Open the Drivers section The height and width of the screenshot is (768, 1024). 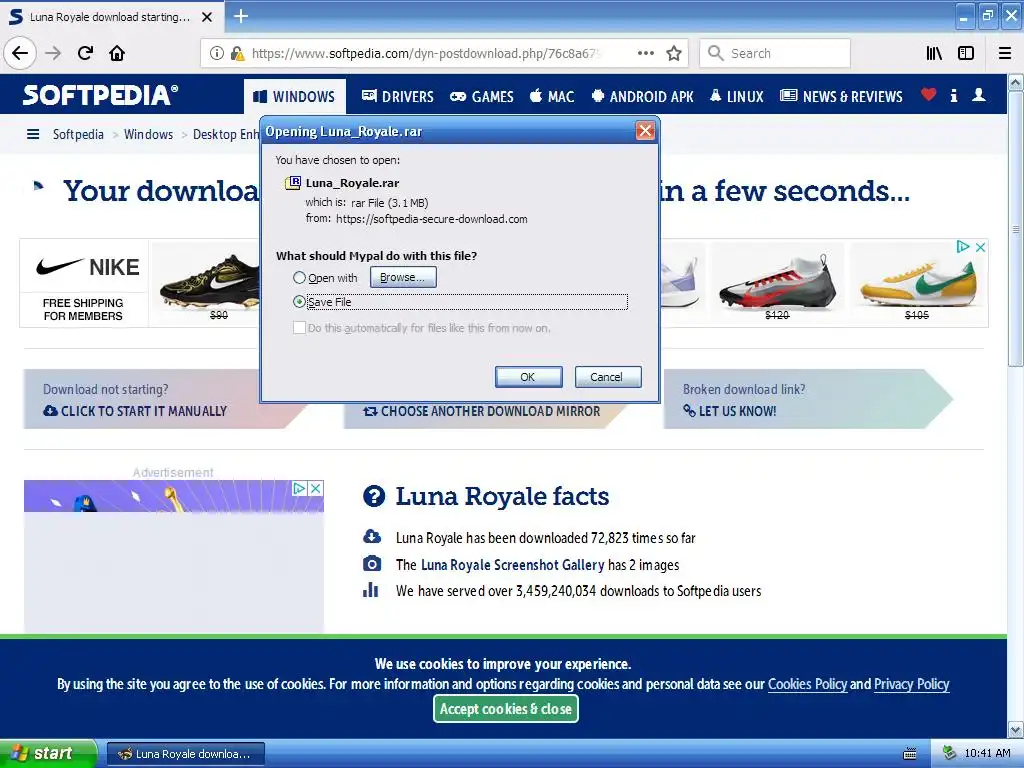[x=398, y=97]
